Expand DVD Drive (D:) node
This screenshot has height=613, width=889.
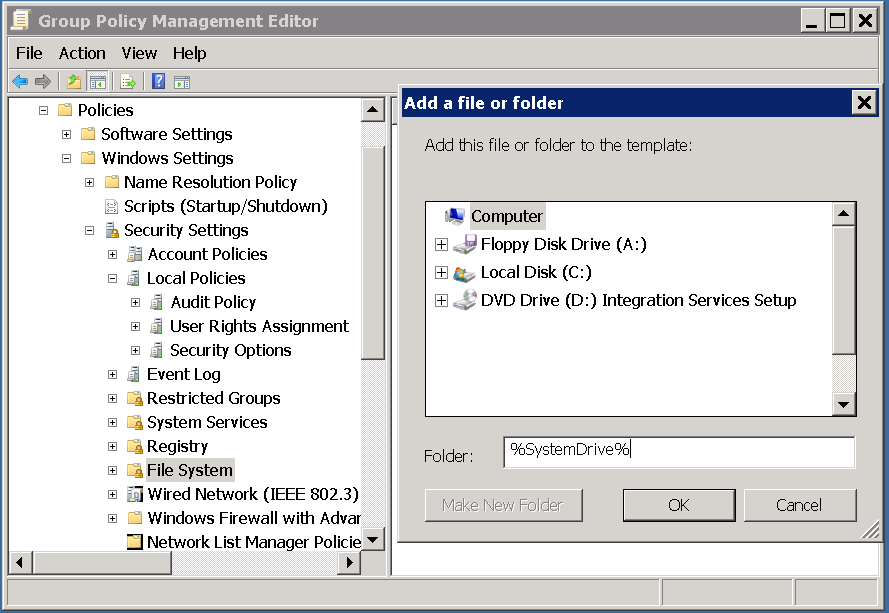click(441, 300)
